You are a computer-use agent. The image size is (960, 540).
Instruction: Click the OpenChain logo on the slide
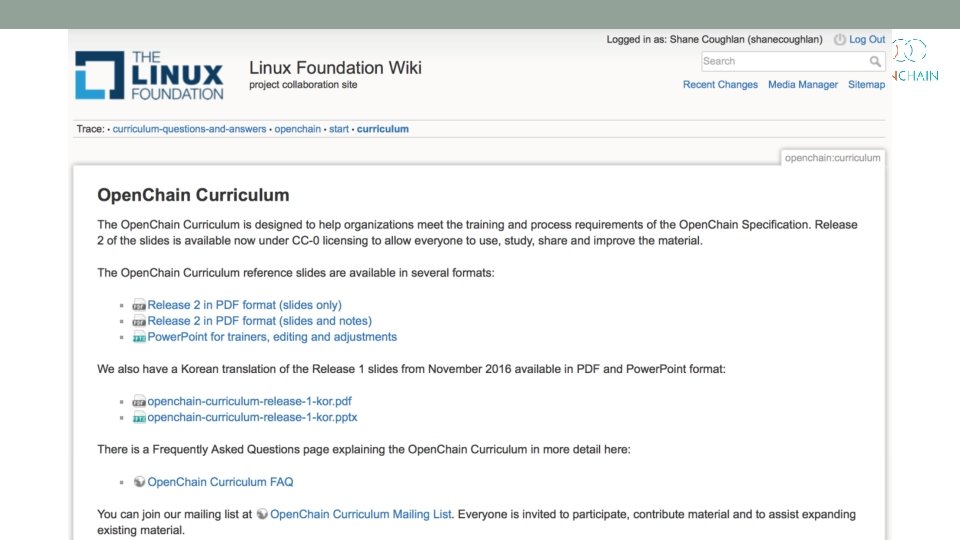tap(915, 61)
